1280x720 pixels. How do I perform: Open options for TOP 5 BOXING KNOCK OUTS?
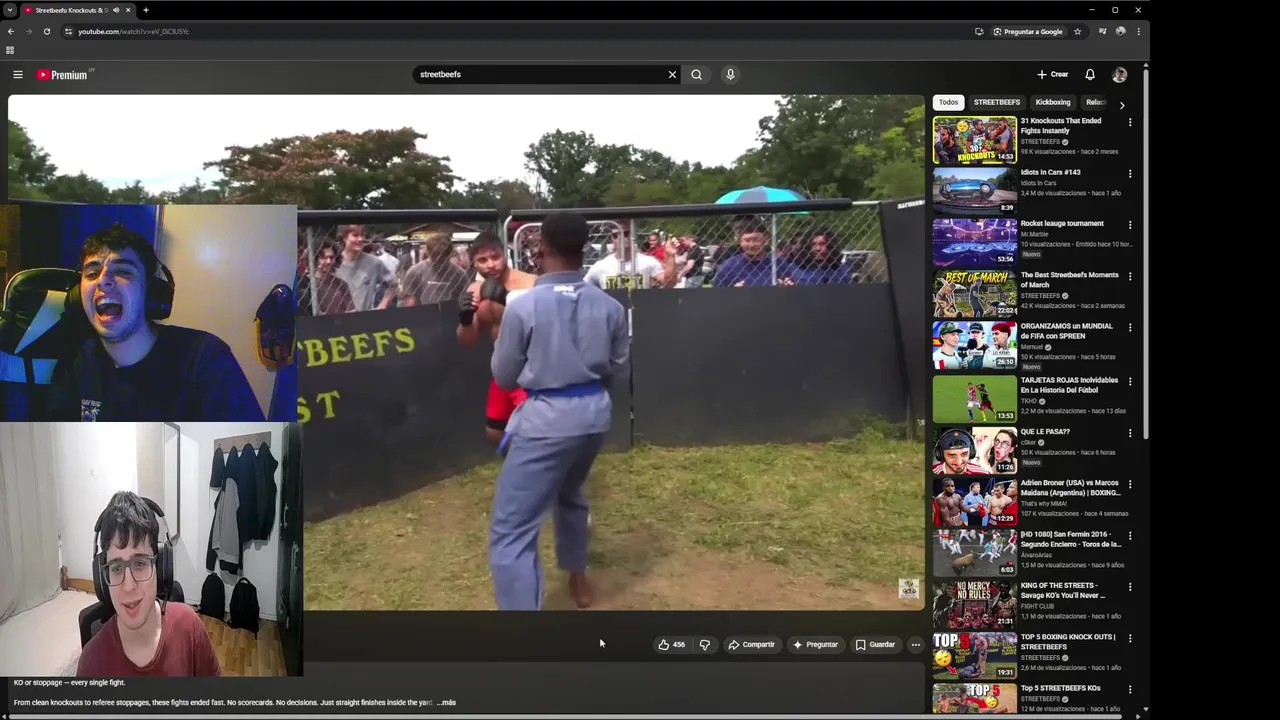pos(1130,638)
